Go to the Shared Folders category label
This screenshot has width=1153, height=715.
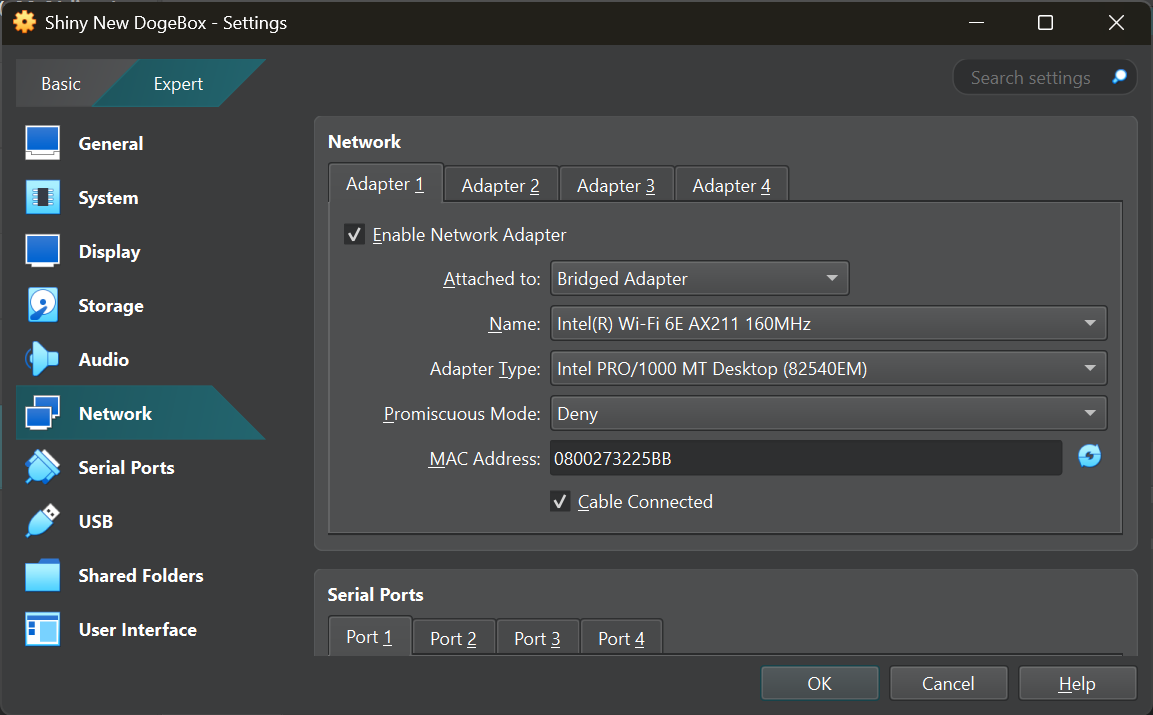tap(141, 576)
